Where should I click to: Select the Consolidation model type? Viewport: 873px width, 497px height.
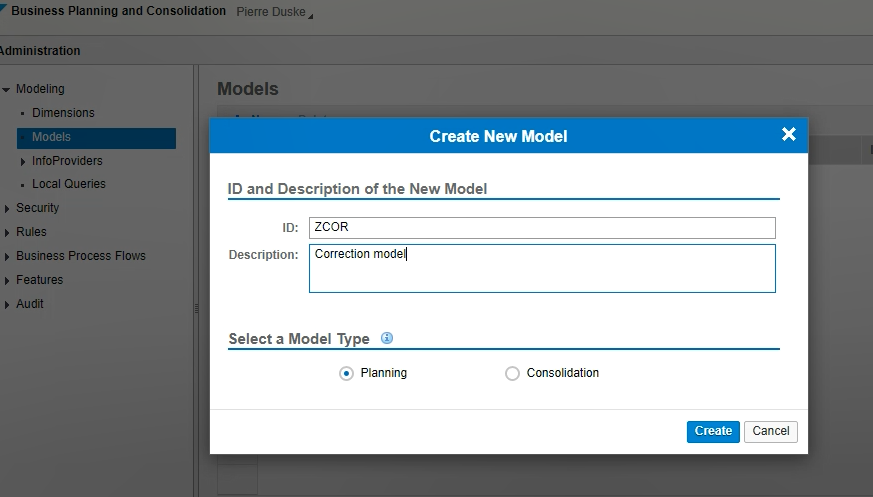pyautogui.click(x=512, y=373)
